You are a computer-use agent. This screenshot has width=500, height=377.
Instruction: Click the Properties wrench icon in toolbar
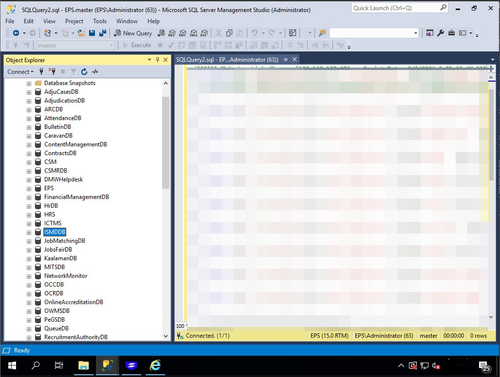[x=440, y=33]
